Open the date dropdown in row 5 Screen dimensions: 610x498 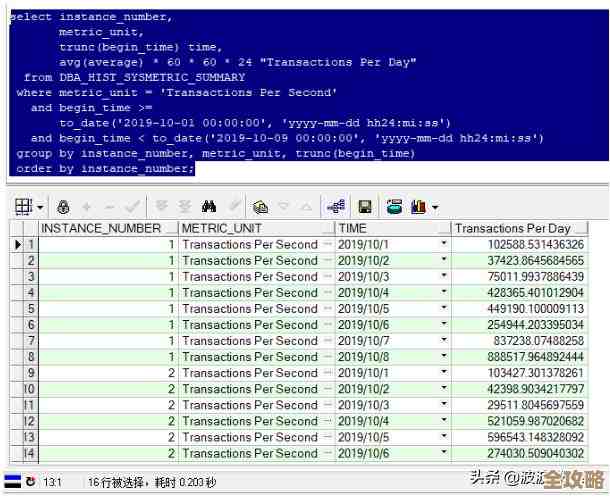[443, 308]
